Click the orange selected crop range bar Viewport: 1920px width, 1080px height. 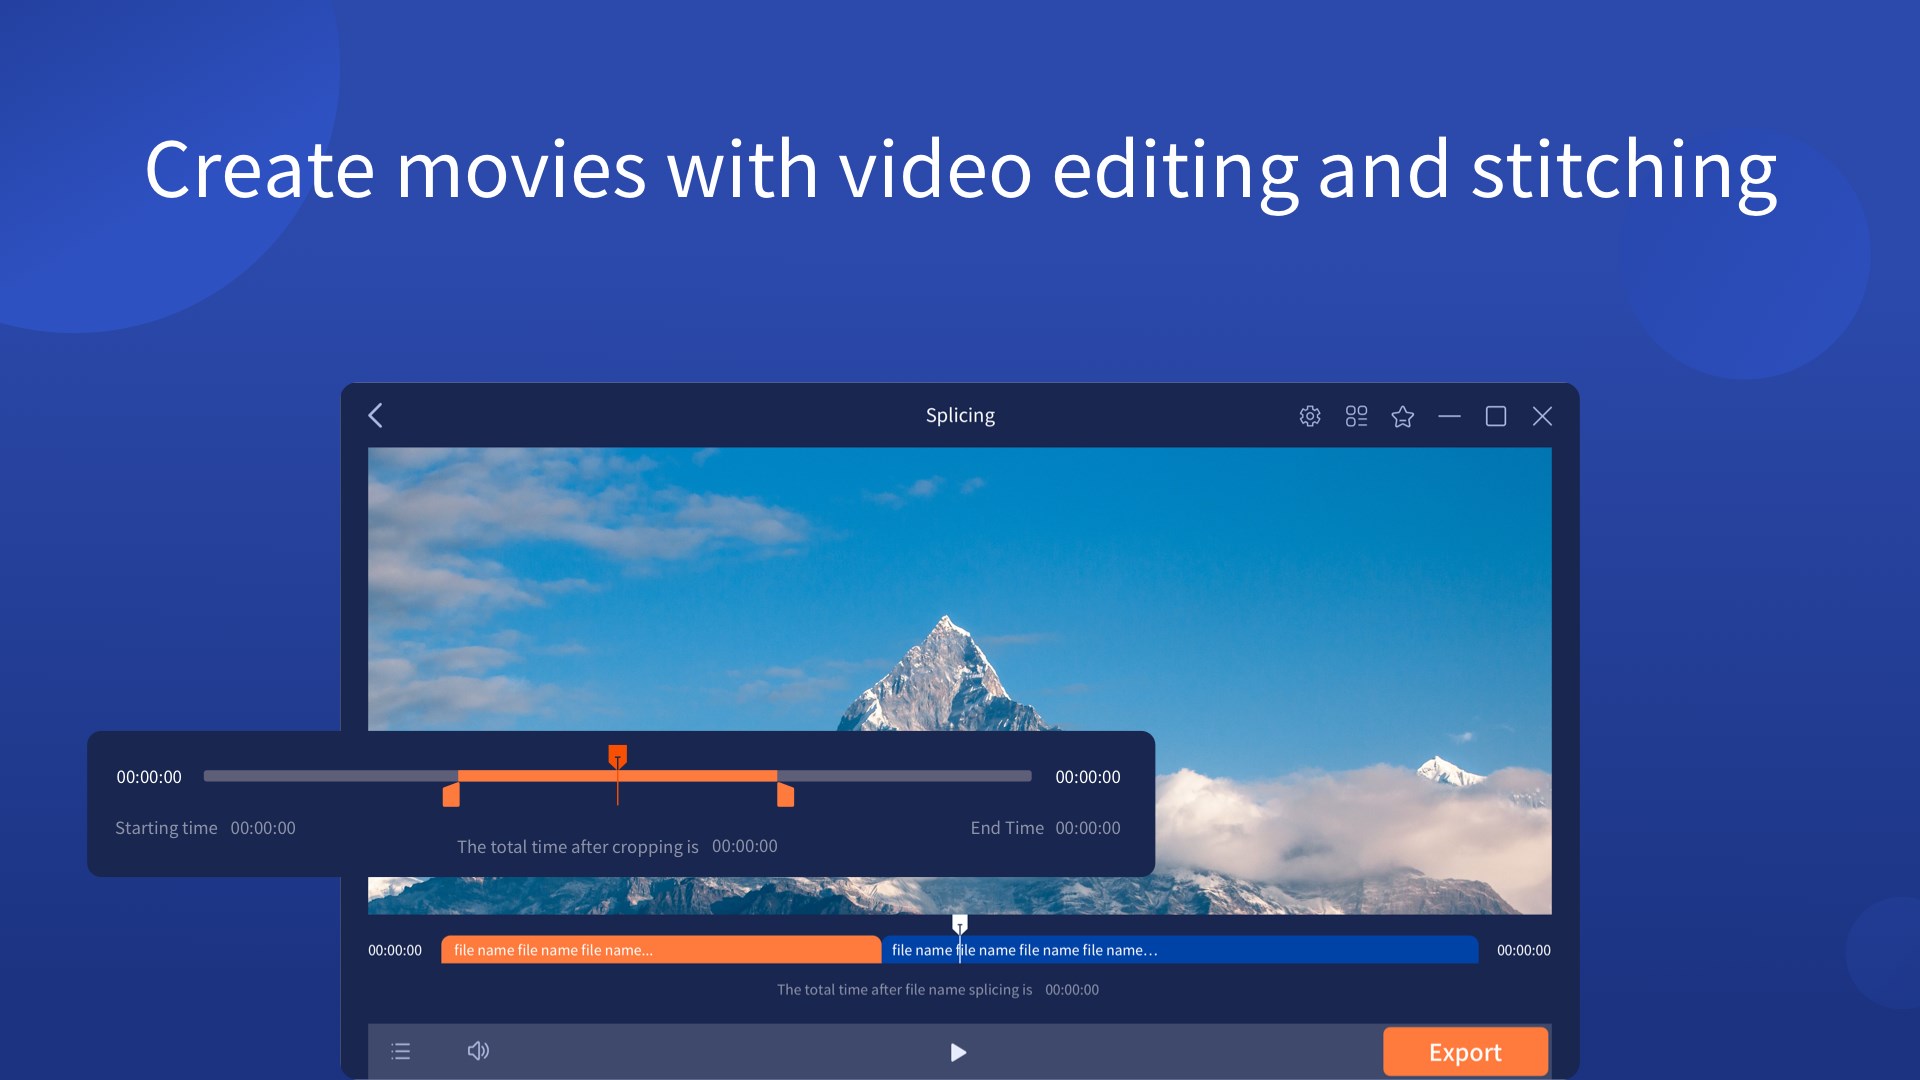click(x=700, y=776)
